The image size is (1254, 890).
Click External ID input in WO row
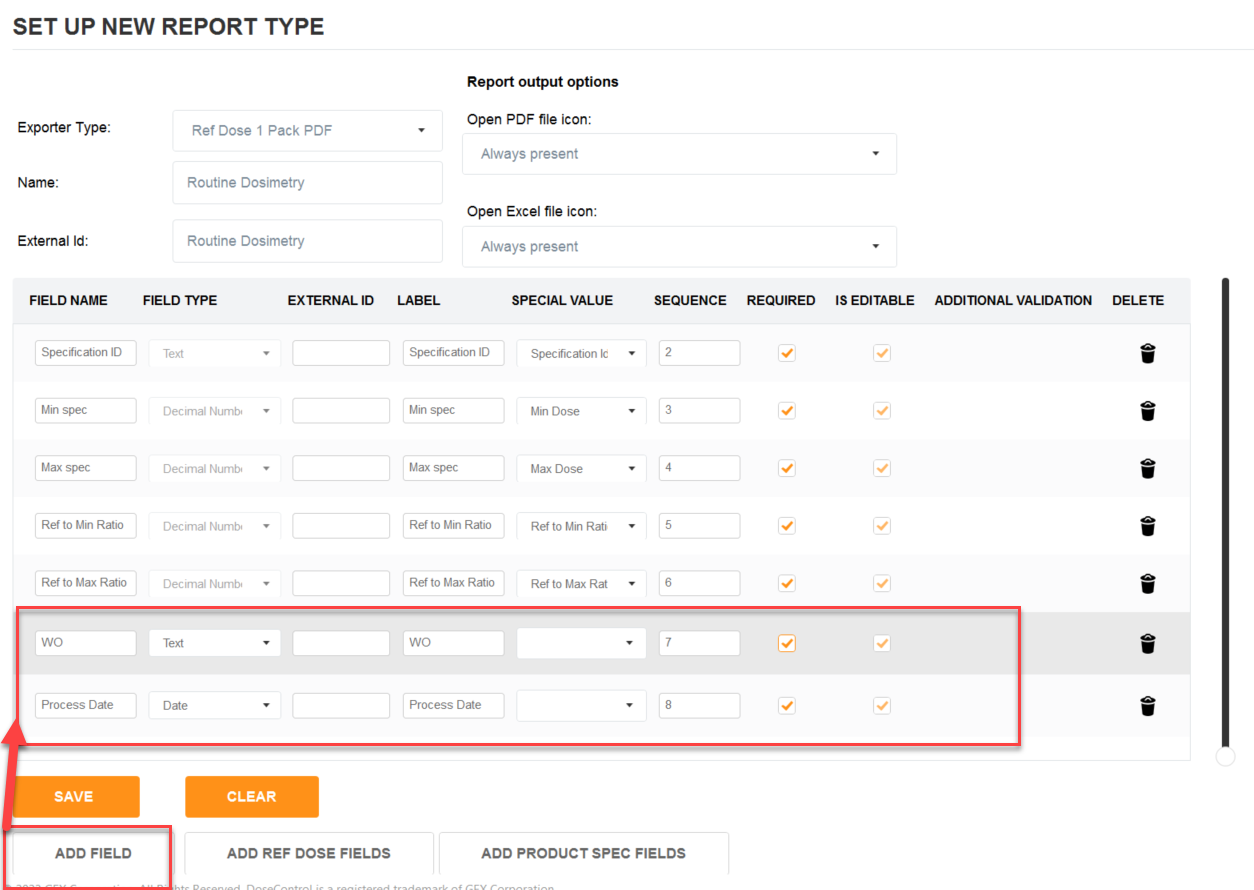(x=341, y=643)
